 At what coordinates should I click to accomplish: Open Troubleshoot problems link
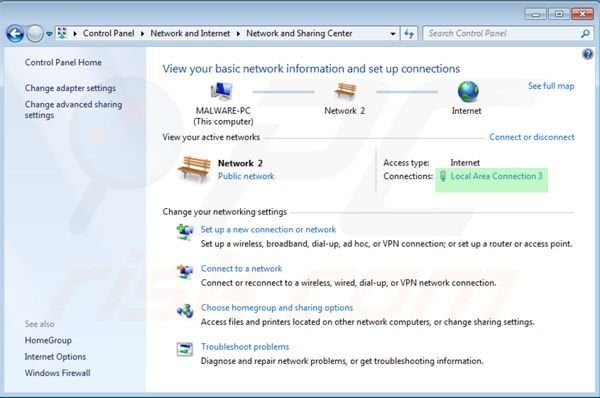(245, 347)
